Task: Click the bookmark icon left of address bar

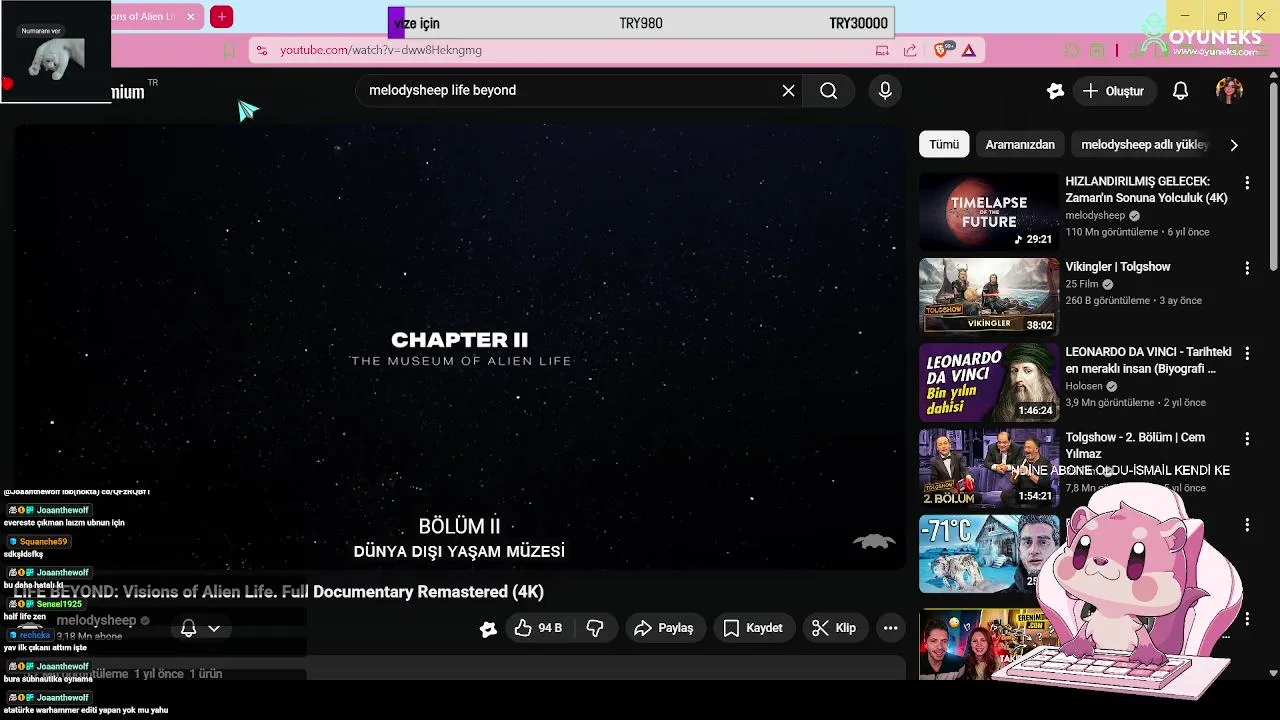Action: click(229, 50)
